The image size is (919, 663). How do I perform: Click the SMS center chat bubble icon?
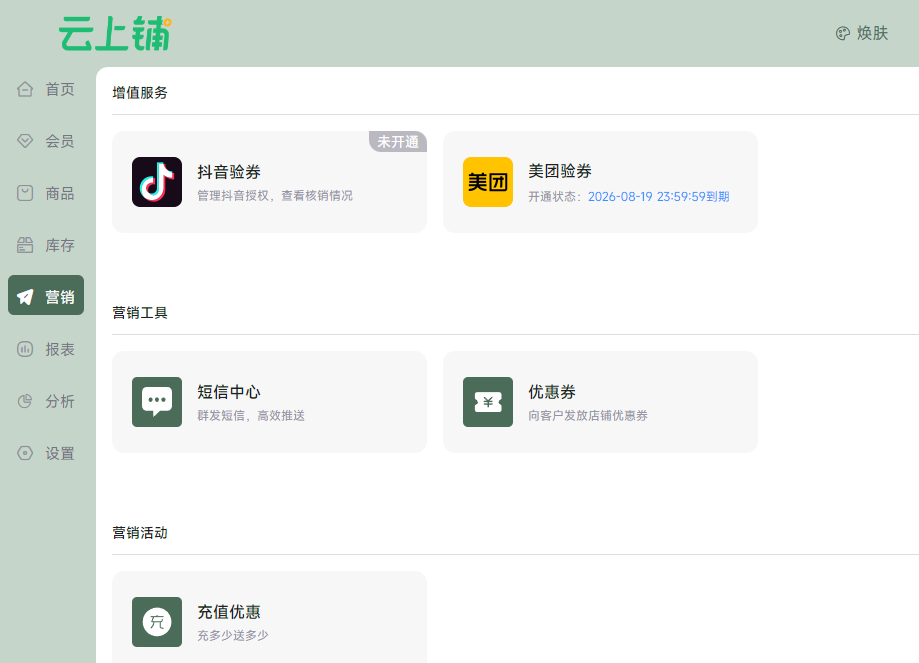[157, 402]
